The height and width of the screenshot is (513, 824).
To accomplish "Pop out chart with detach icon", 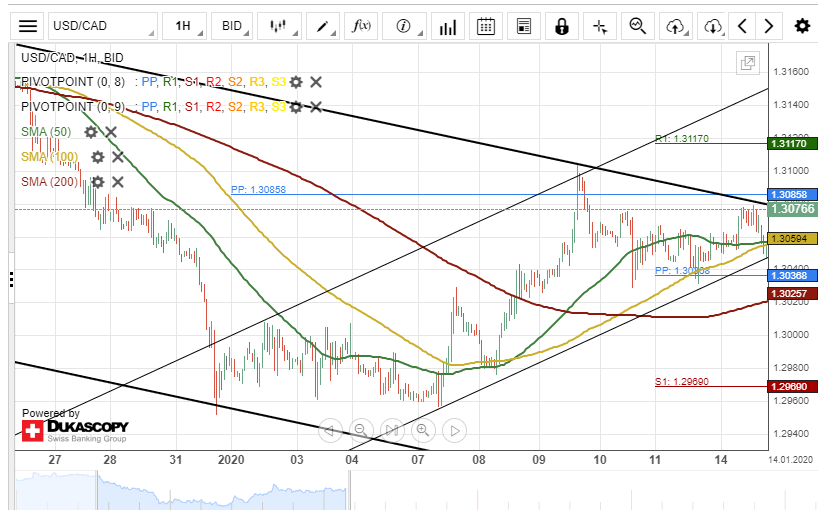I will [x=746, y=63].
